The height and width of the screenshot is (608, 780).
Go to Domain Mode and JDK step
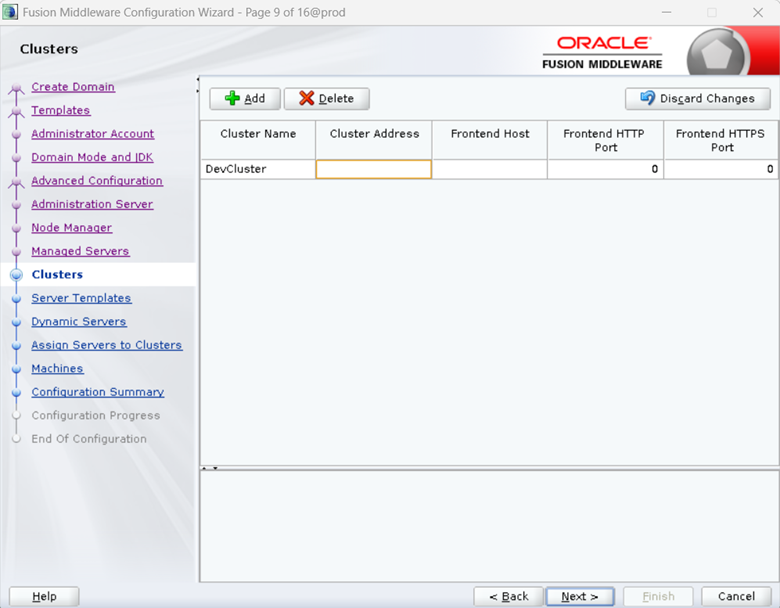coord(92,157)
